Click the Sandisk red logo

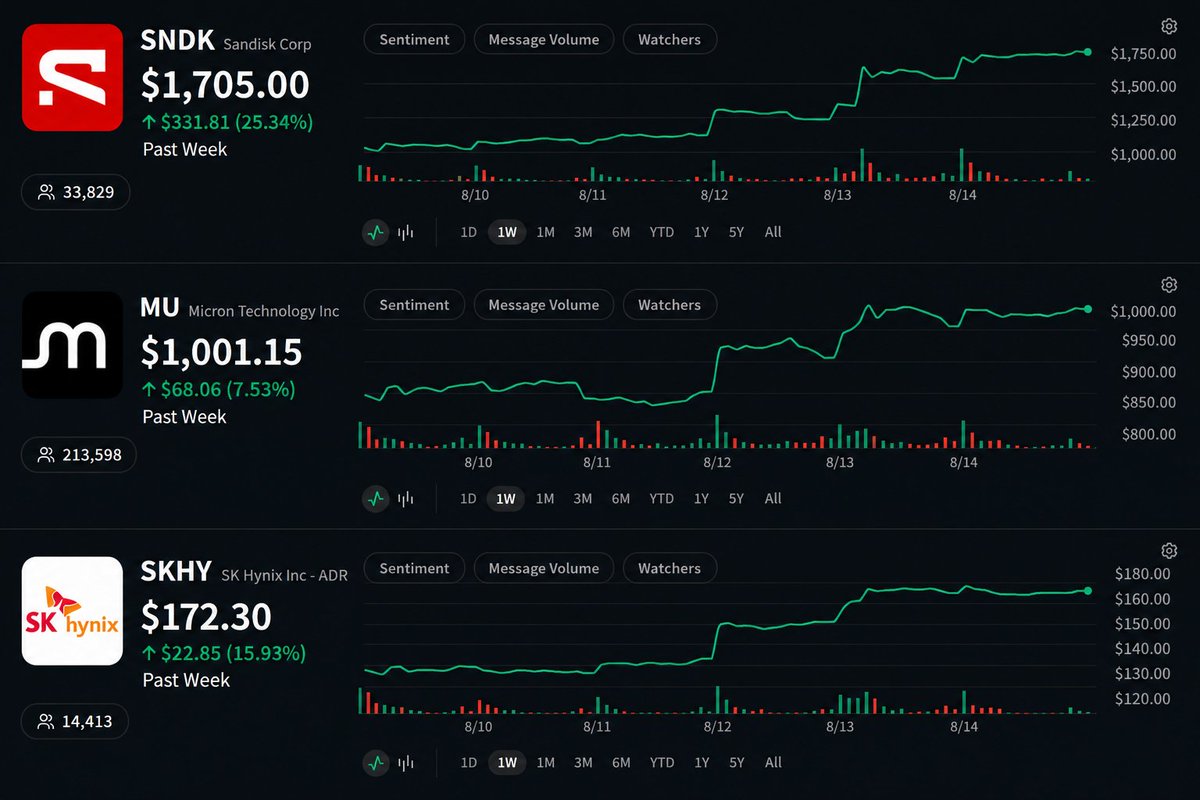(x=72, y=77)
